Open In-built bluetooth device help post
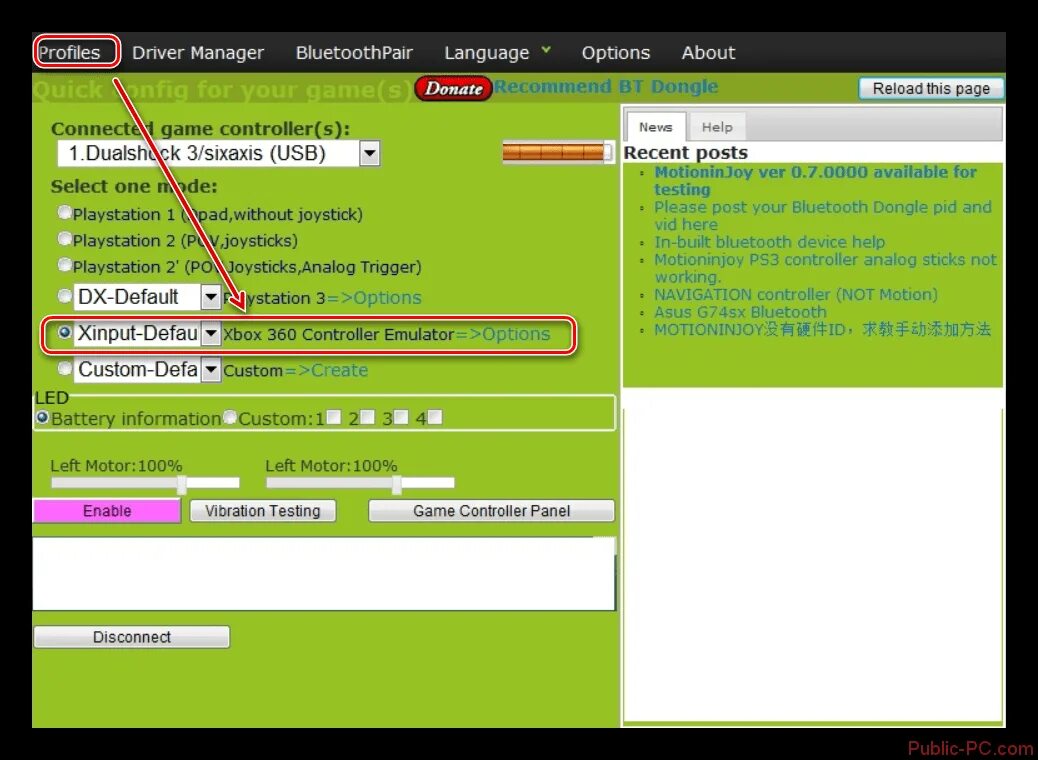Viewport: 1038px width, 760px height. point(769,242)
